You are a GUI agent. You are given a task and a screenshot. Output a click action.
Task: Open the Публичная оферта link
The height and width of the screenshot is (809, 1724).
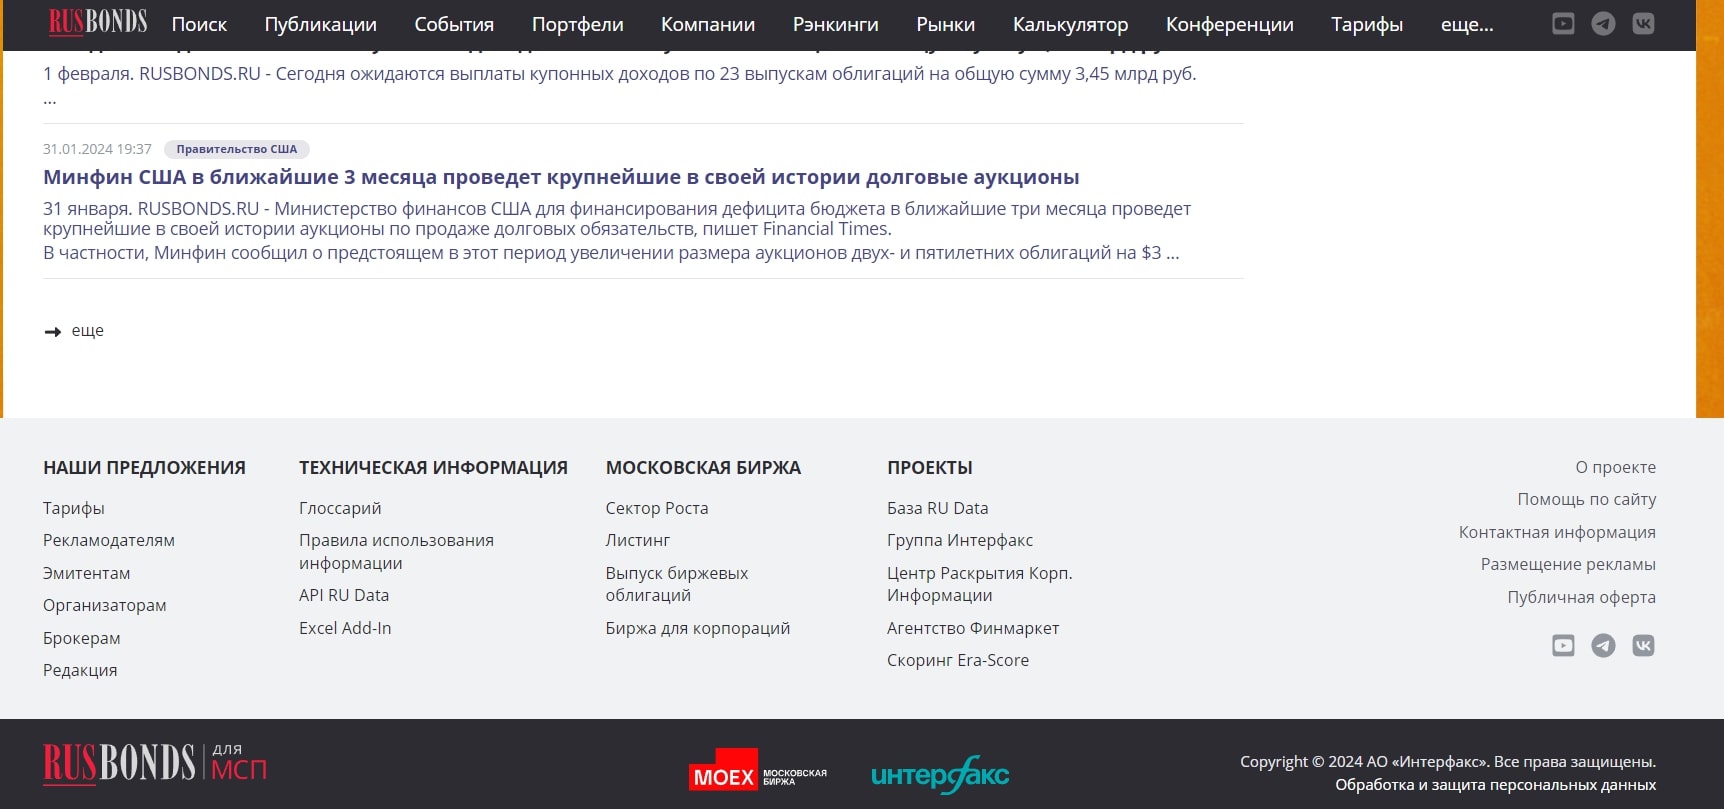pyautogui.click(x=1581, y=597)
